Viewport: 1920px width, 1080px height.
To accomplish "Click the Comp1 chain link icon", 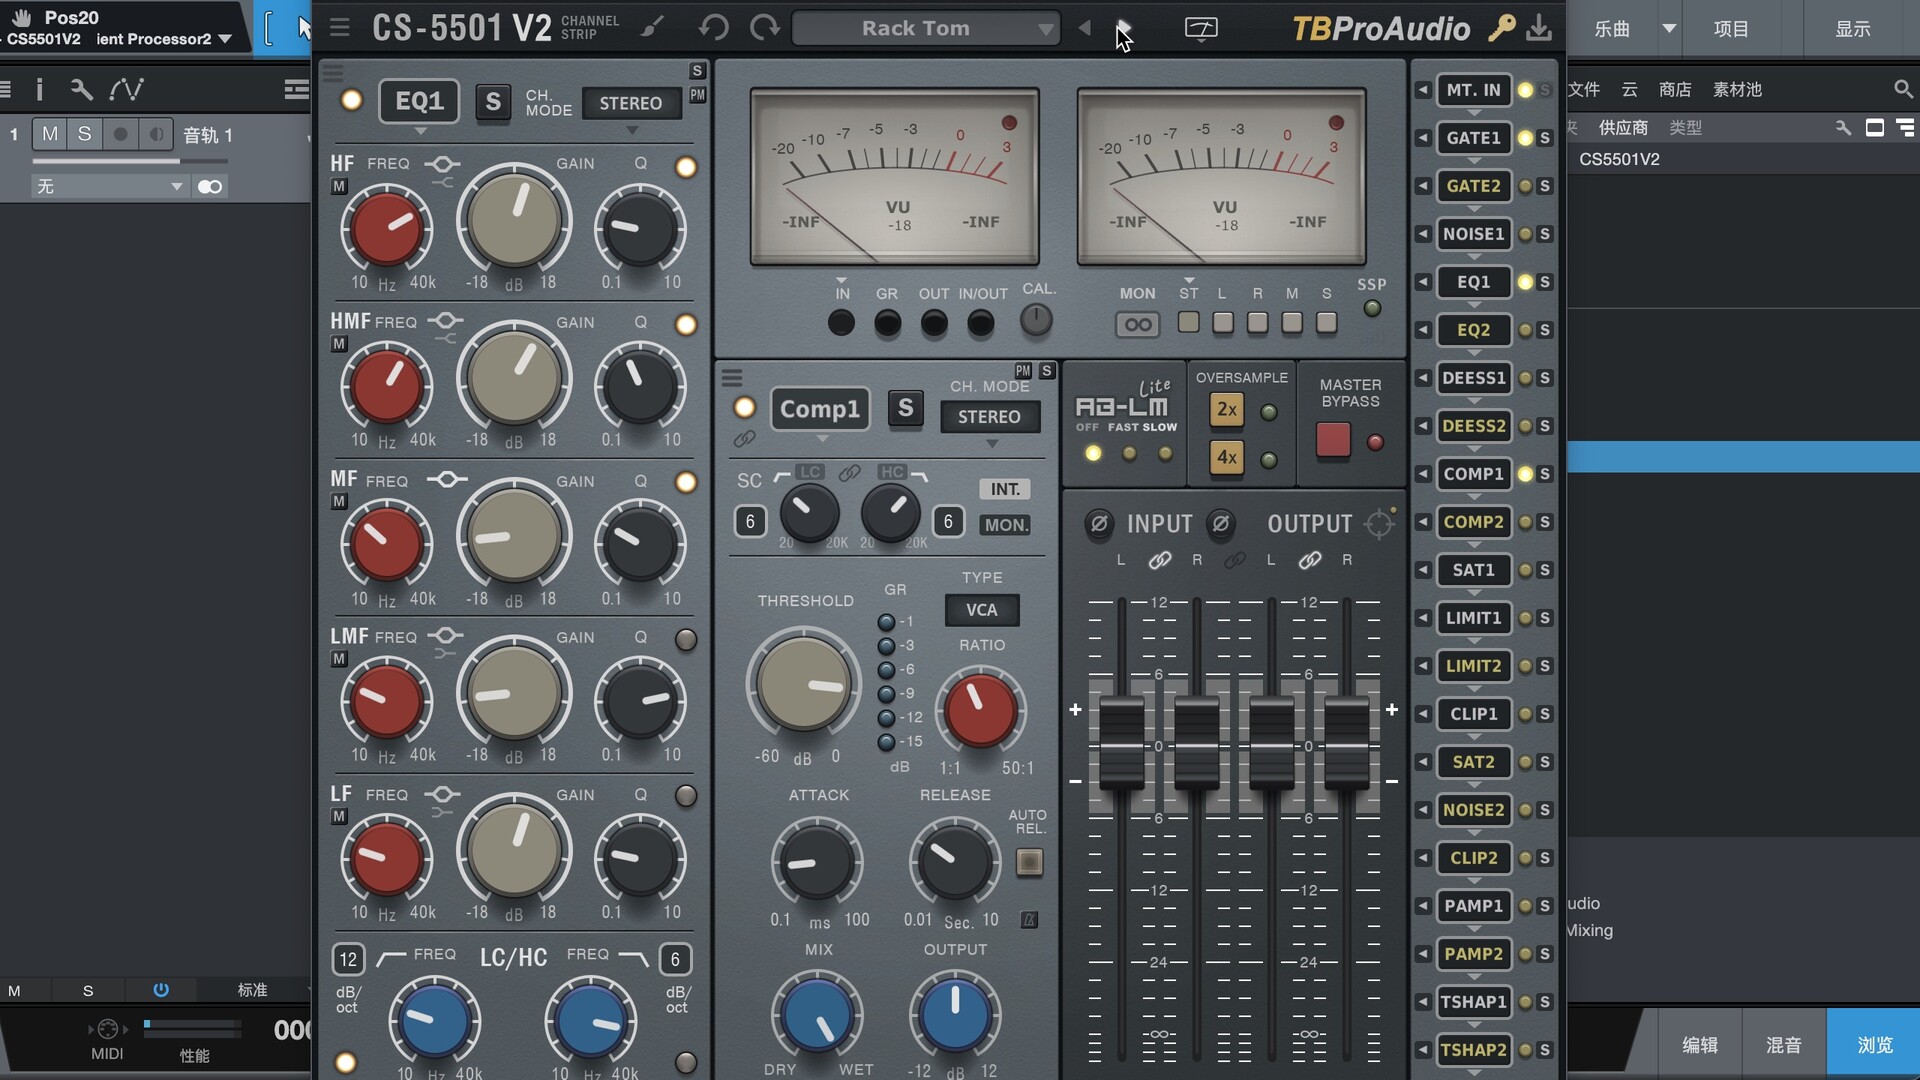I will (744, 439).
